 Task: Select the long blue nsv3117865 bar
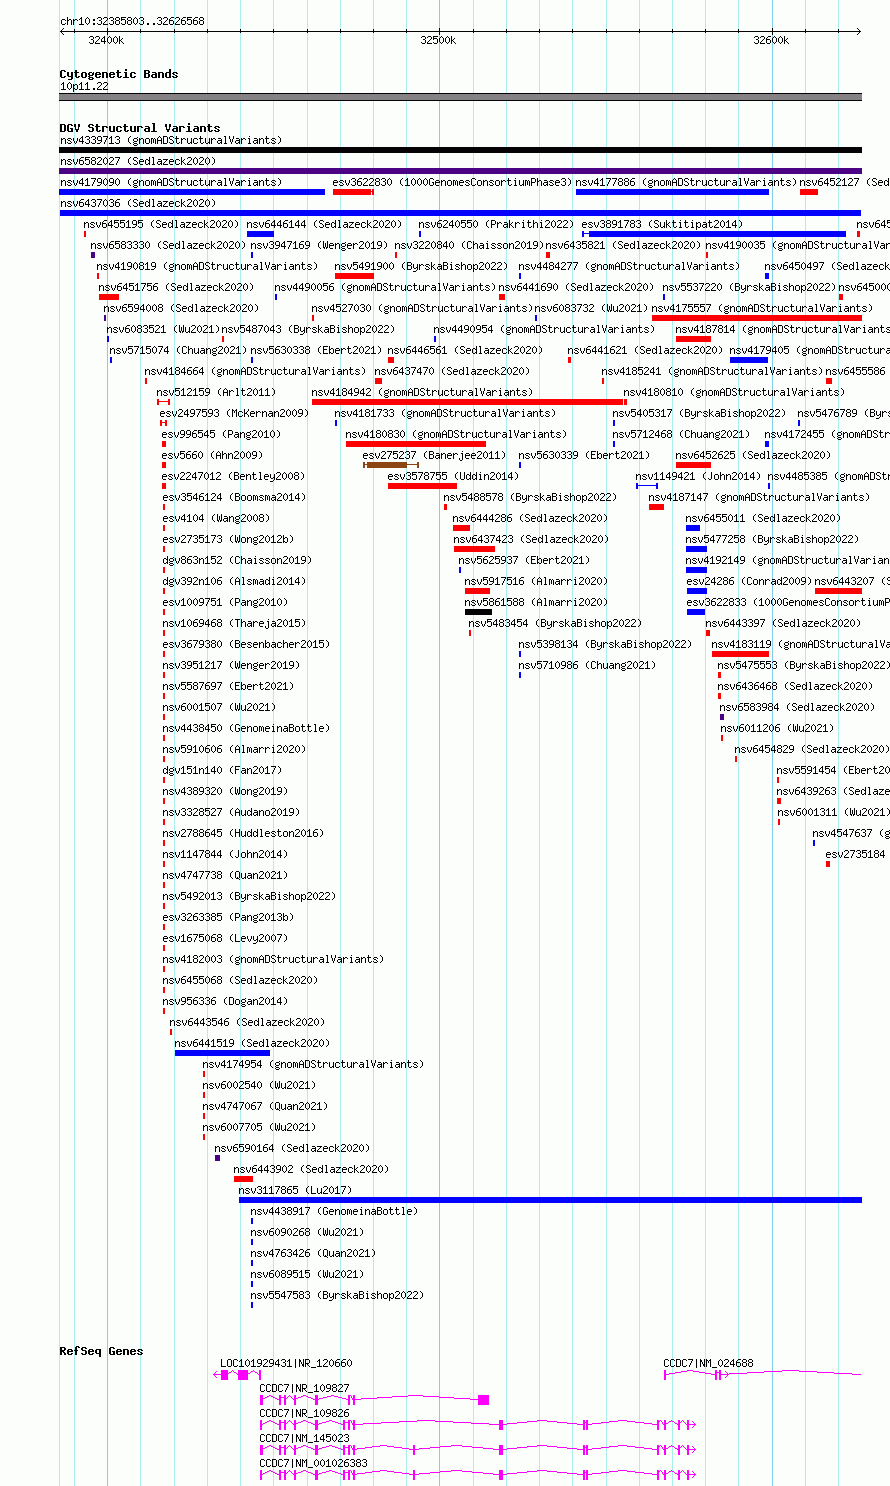coord(550,1200)
